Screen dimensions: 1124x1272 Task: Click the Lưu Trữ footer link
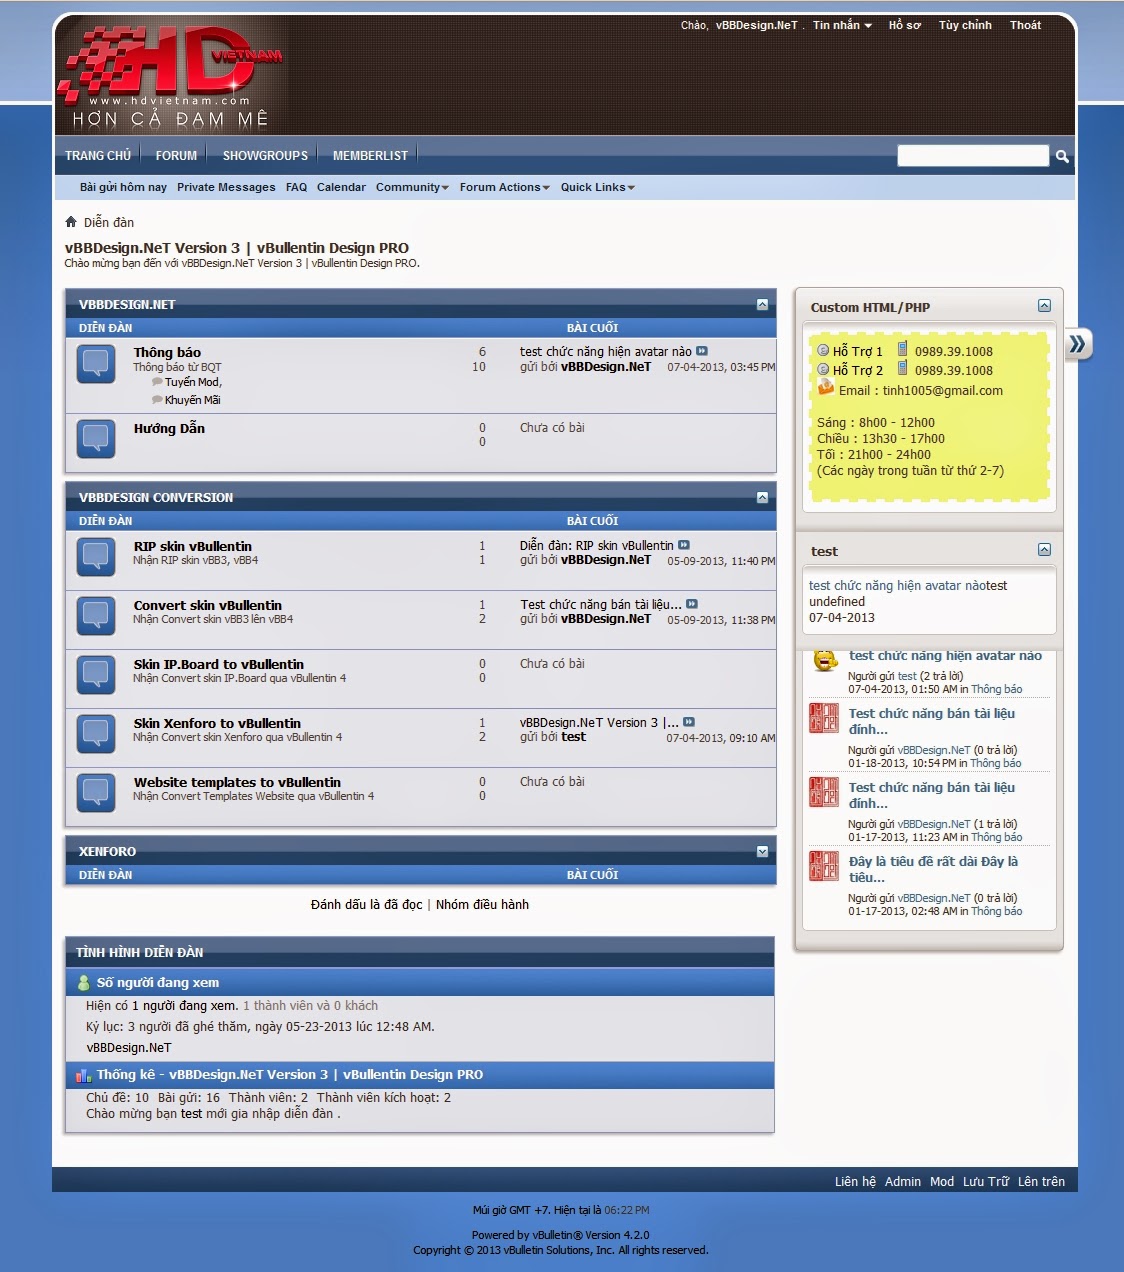coord(986,1181)
